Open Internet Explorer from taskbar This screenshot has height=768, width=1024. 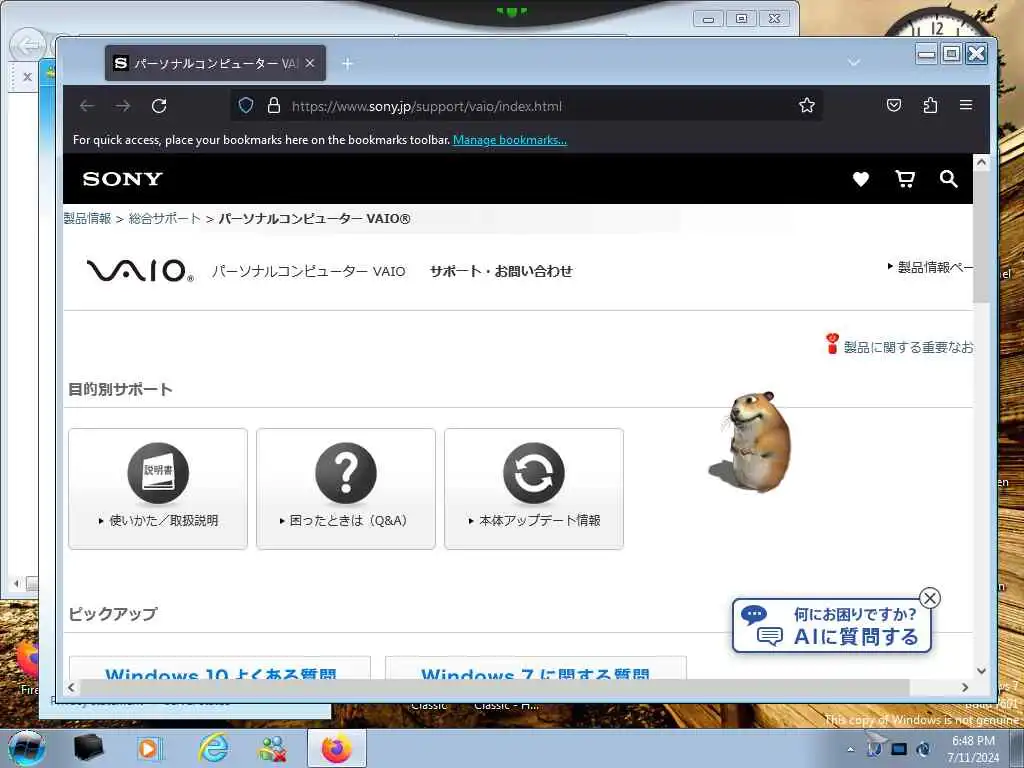(x=214, y=748)
